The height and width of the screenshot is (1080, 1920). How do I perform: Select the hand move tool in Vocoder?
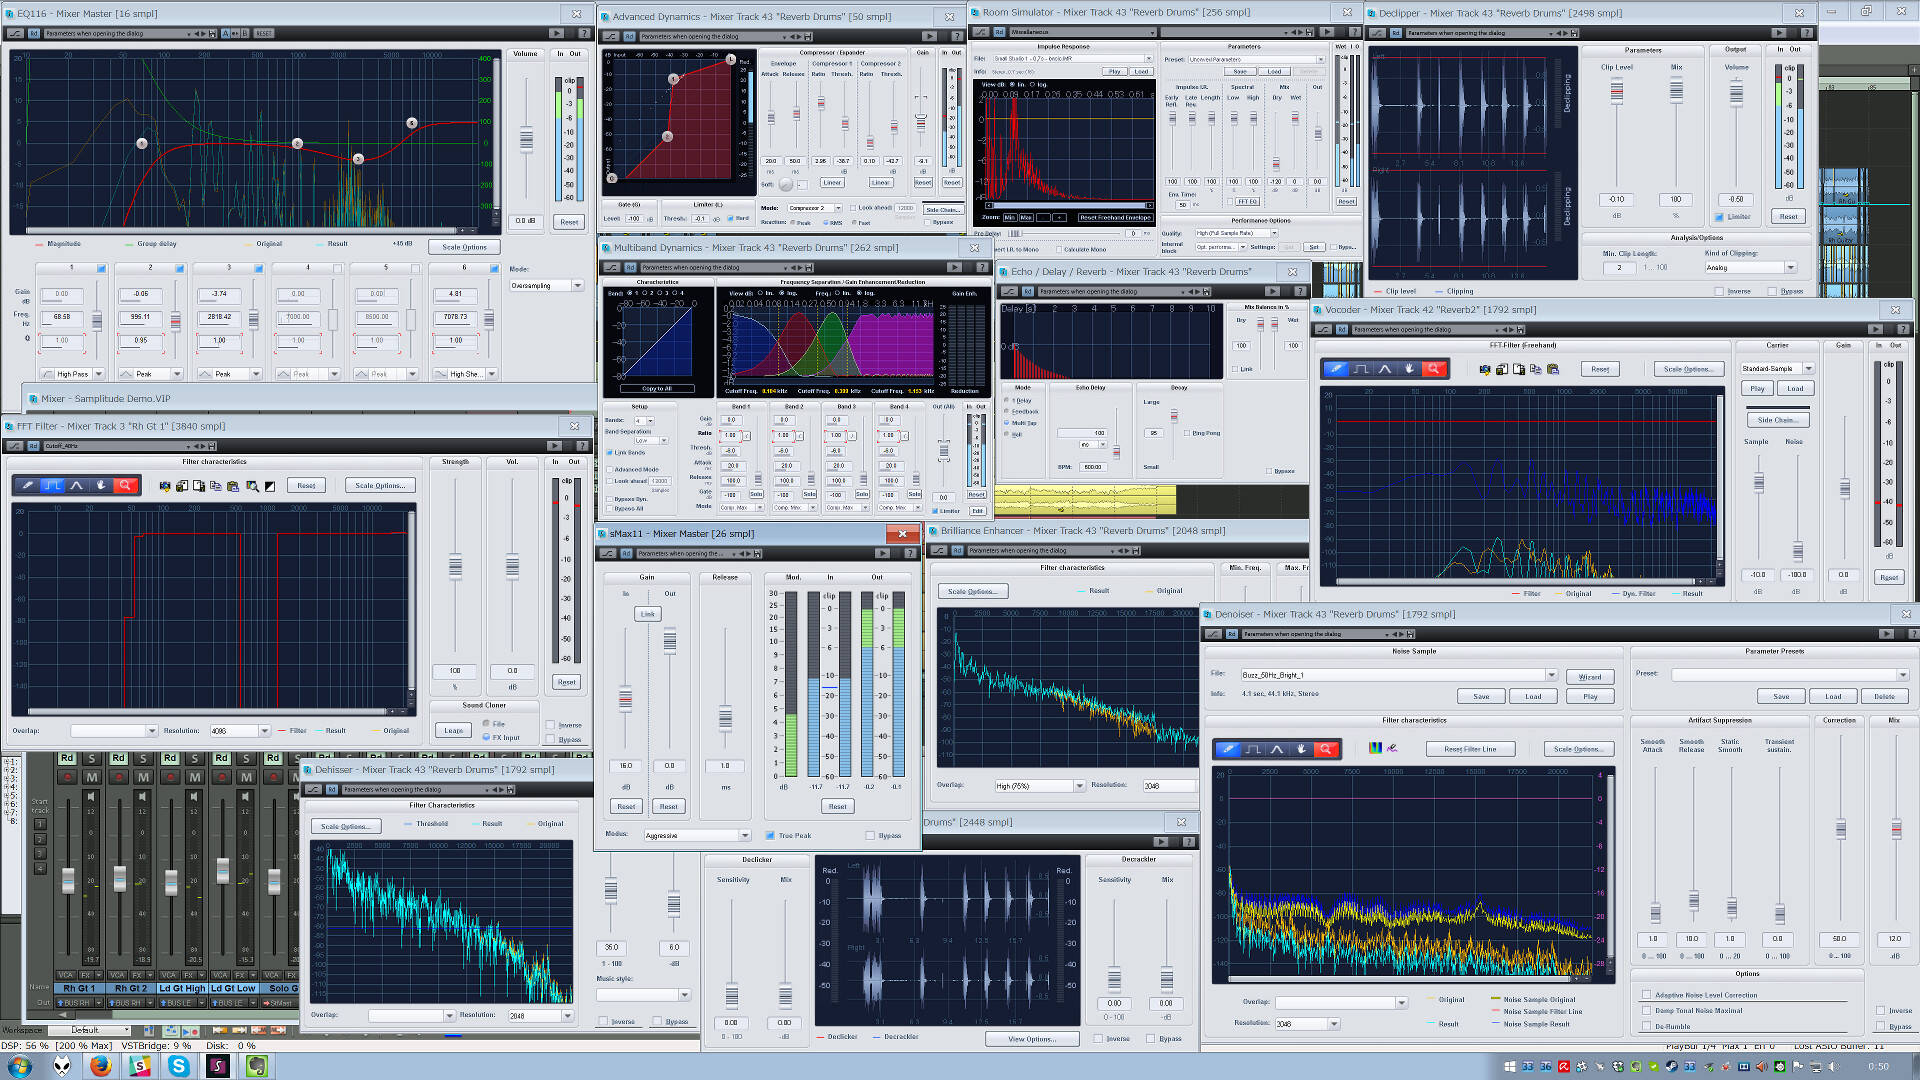click(x=1409, y=369)
